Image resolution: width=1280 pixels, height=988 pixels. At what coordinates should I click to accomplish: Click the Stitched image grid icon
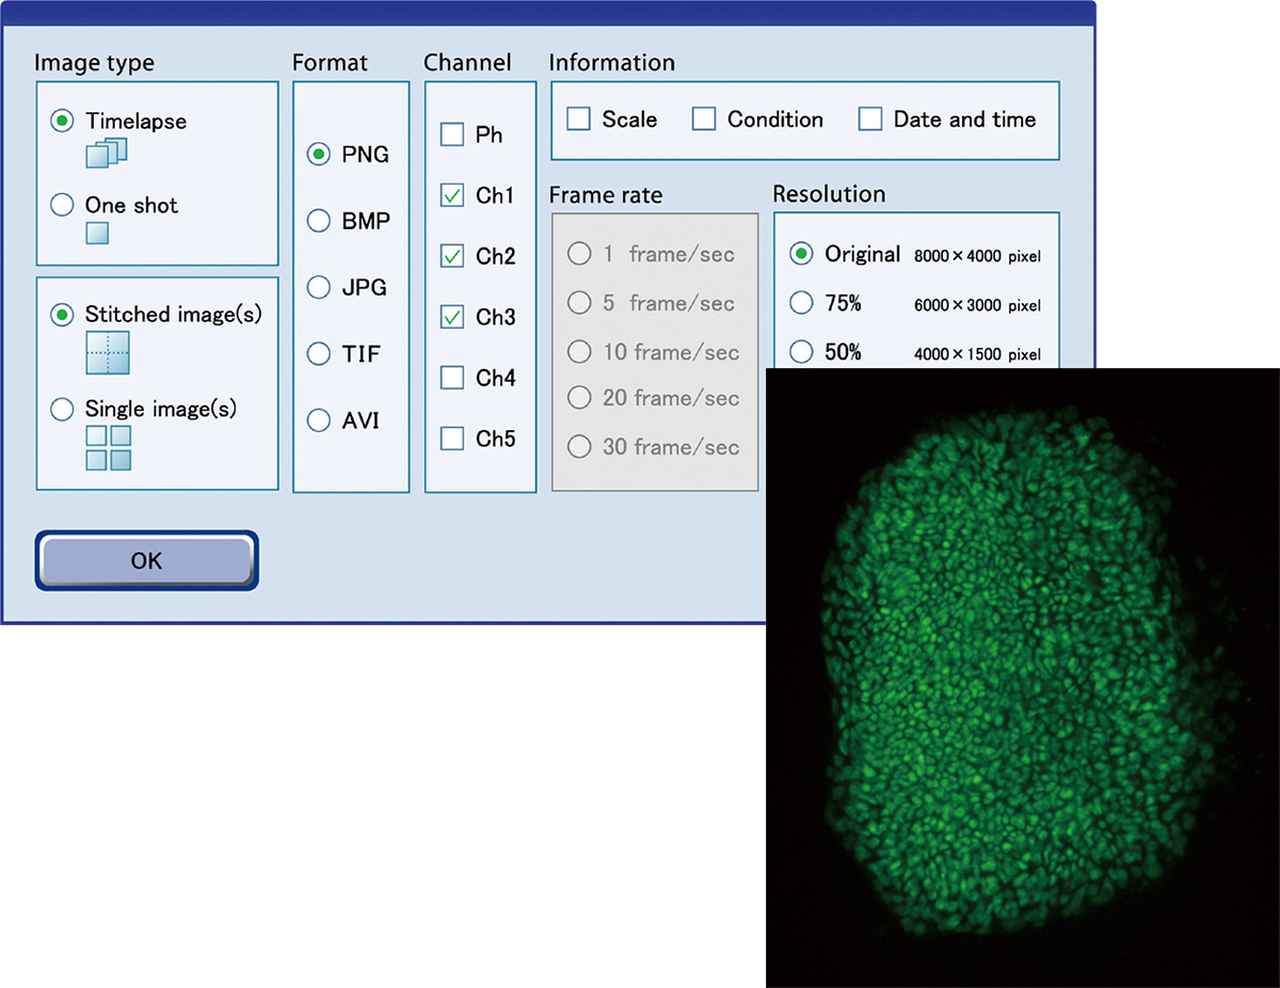click(107, 353)
